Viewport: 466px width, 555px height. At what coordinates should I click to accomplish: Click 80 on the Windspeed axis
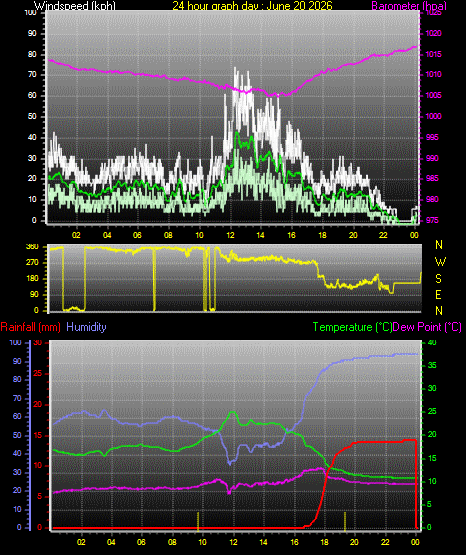click(x=32, y=54)
